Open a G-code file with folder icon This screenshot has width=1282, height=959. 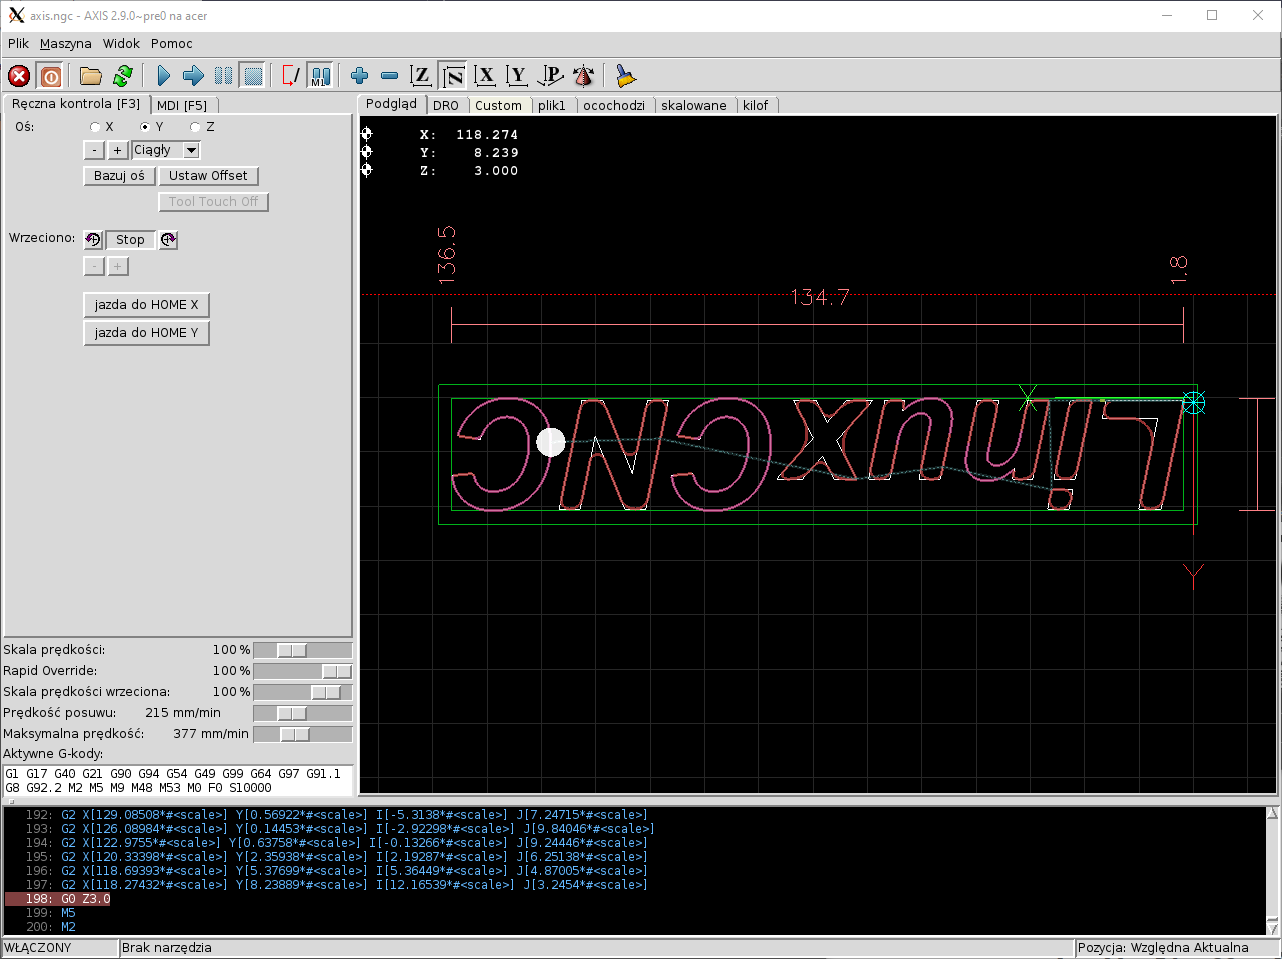[91, 76]
